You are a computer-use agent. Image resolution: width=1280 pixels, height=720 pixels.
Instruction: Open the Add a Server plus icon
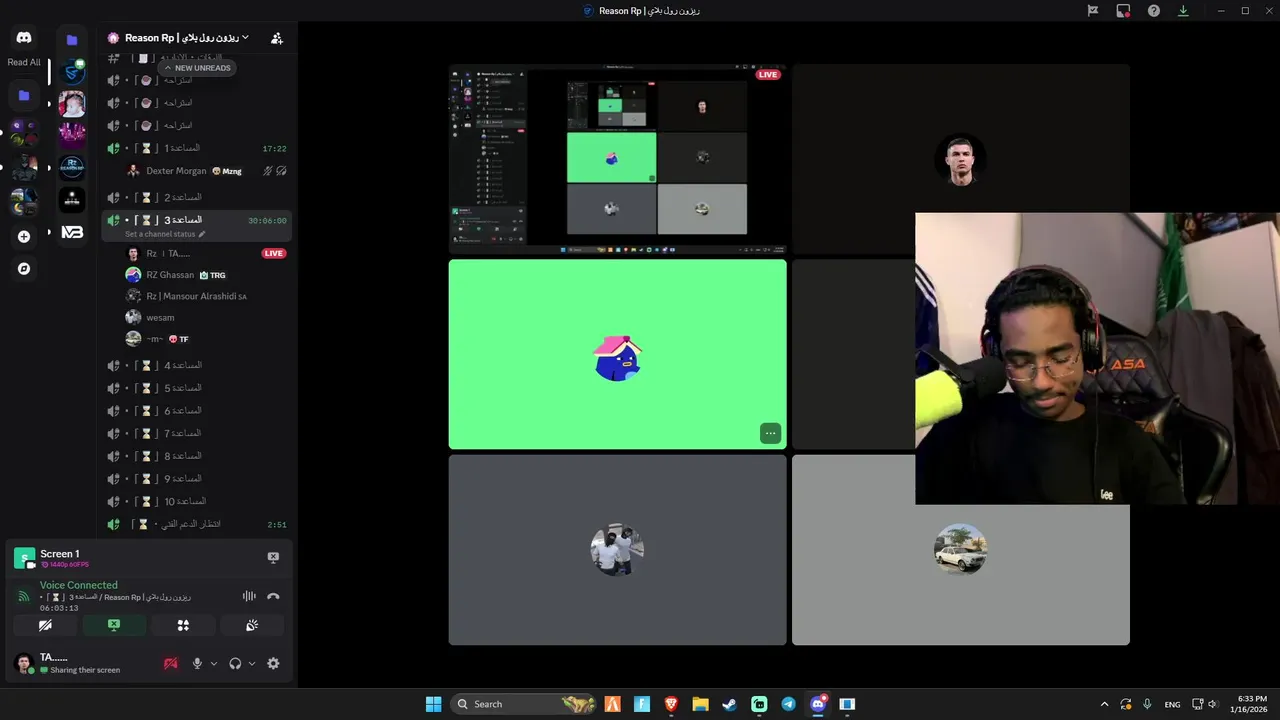point(24,237)
